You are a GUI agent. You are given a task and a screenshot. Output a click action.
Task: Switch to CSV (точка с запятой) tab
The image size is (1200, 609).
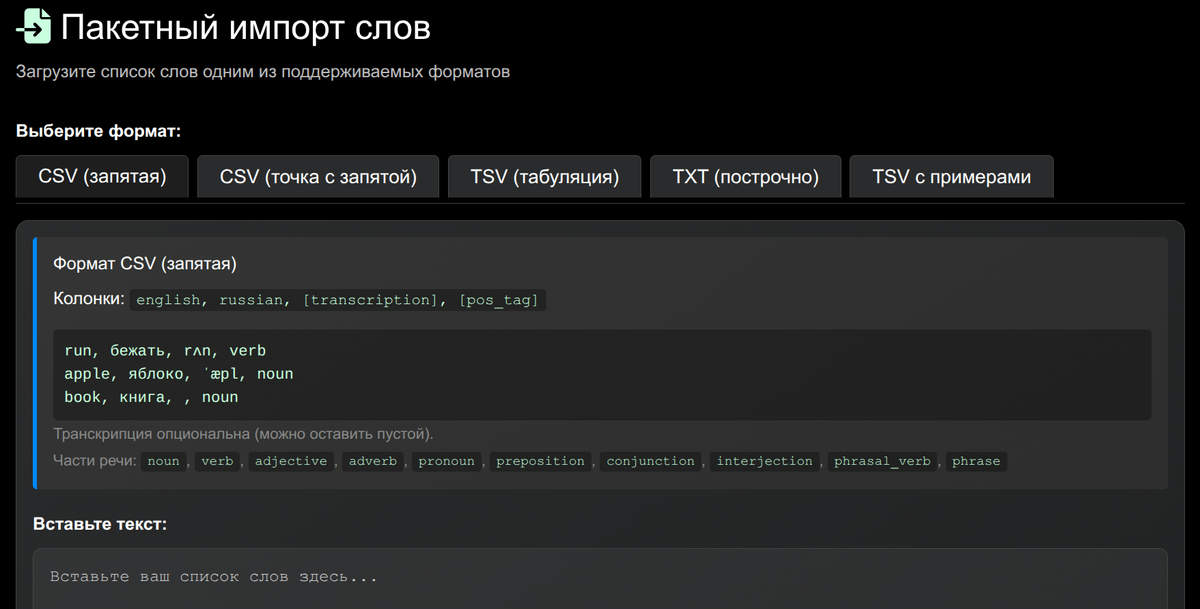(318, 177)
